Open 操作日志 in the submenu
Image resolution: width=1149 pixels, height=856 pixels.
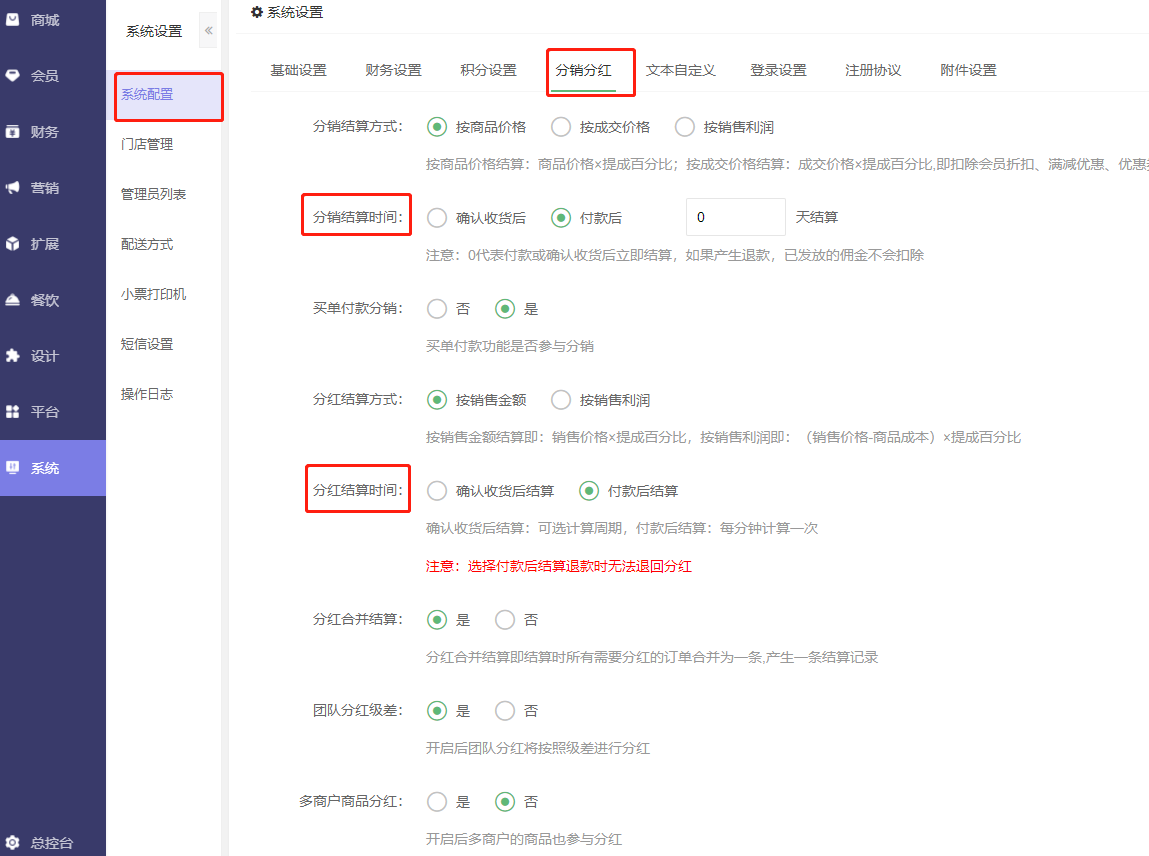147,394
